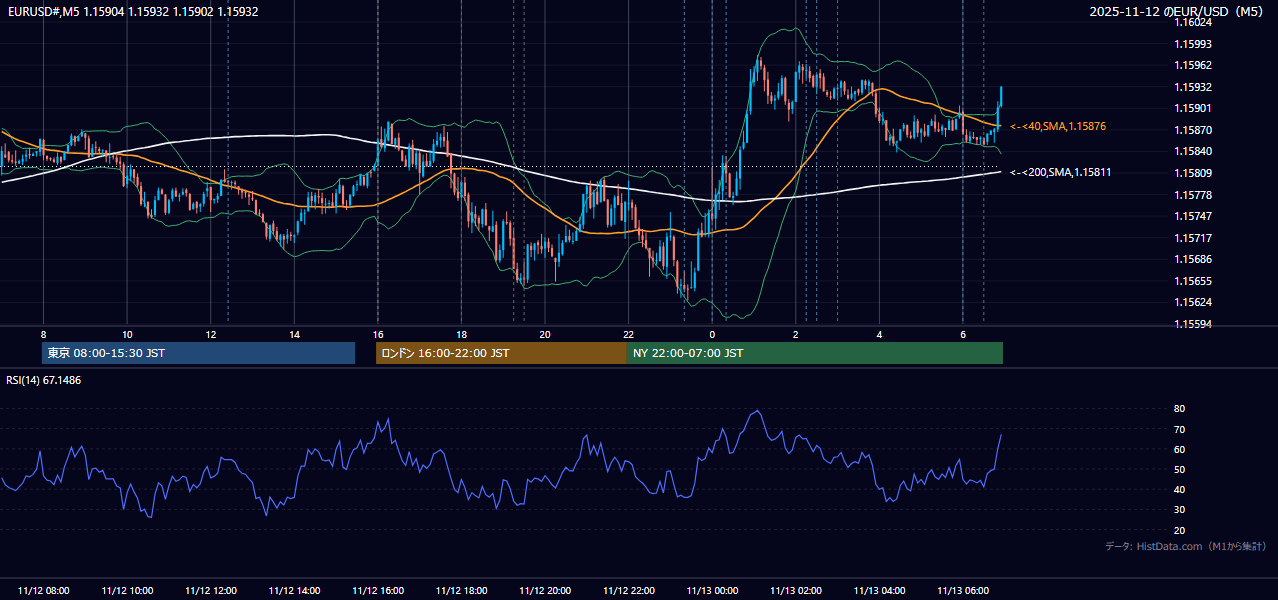1278x600 pixels.
Task: Click the bottom time label 11/12 20:00
Action: 545,591
